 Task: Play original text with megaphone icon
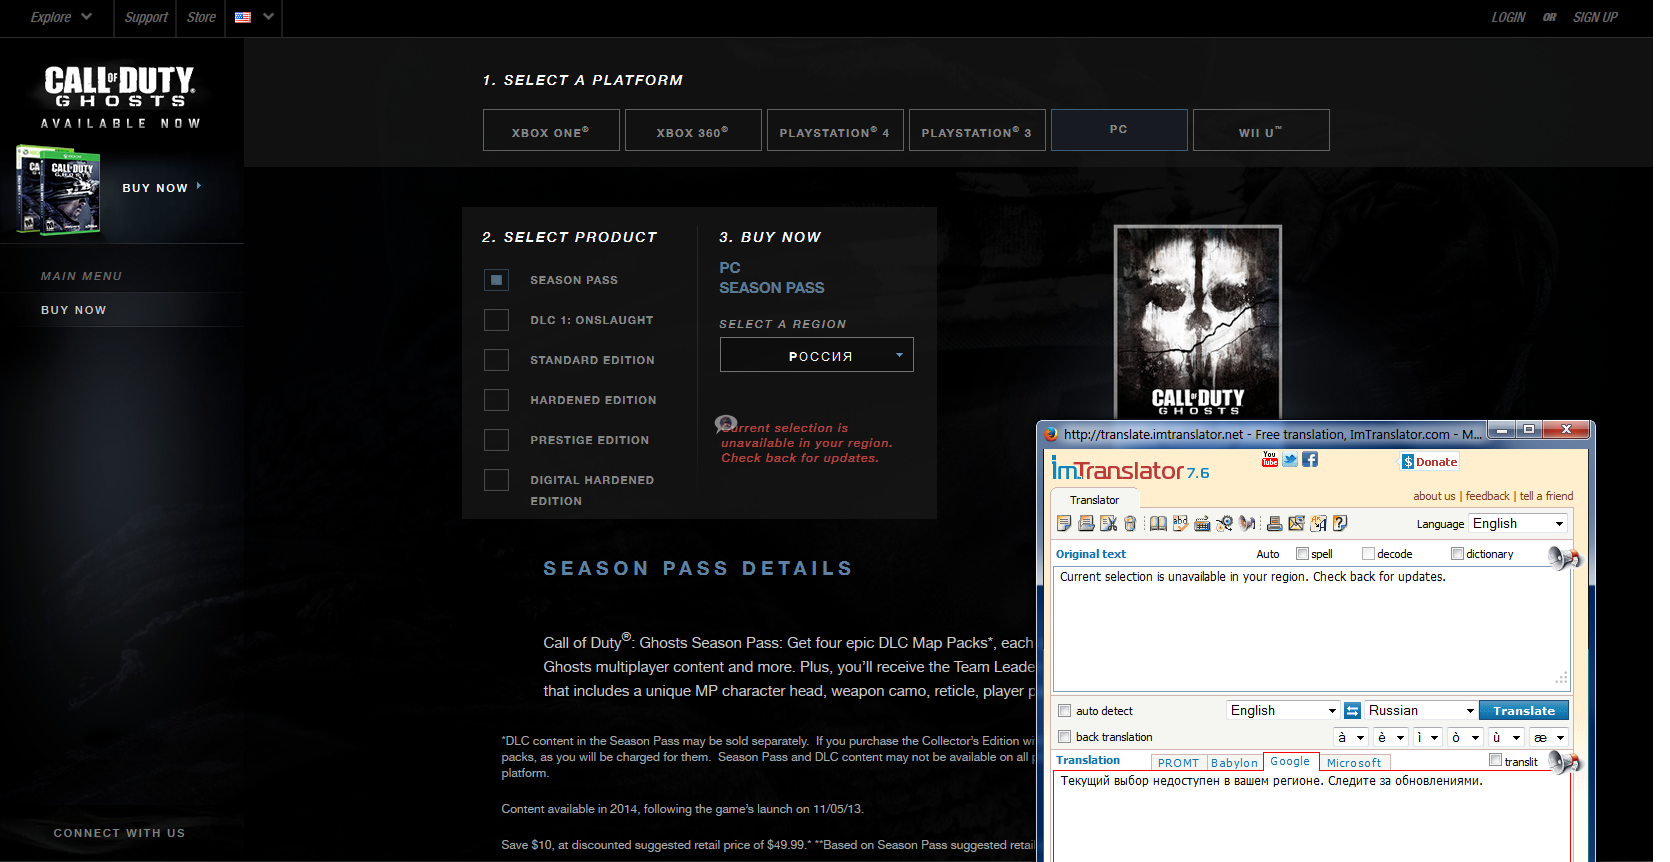(1564, 557)
